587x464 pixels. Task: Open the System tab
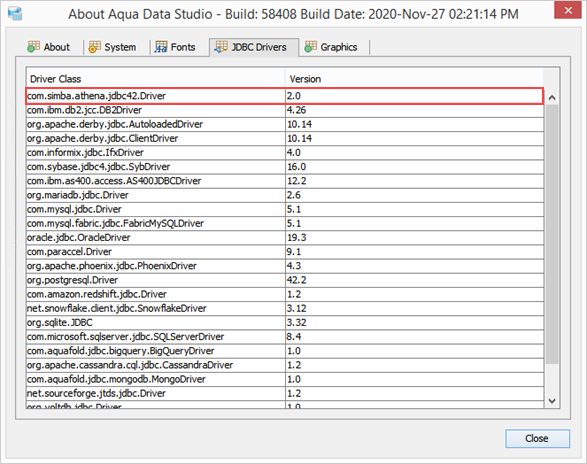click(112, 47)
